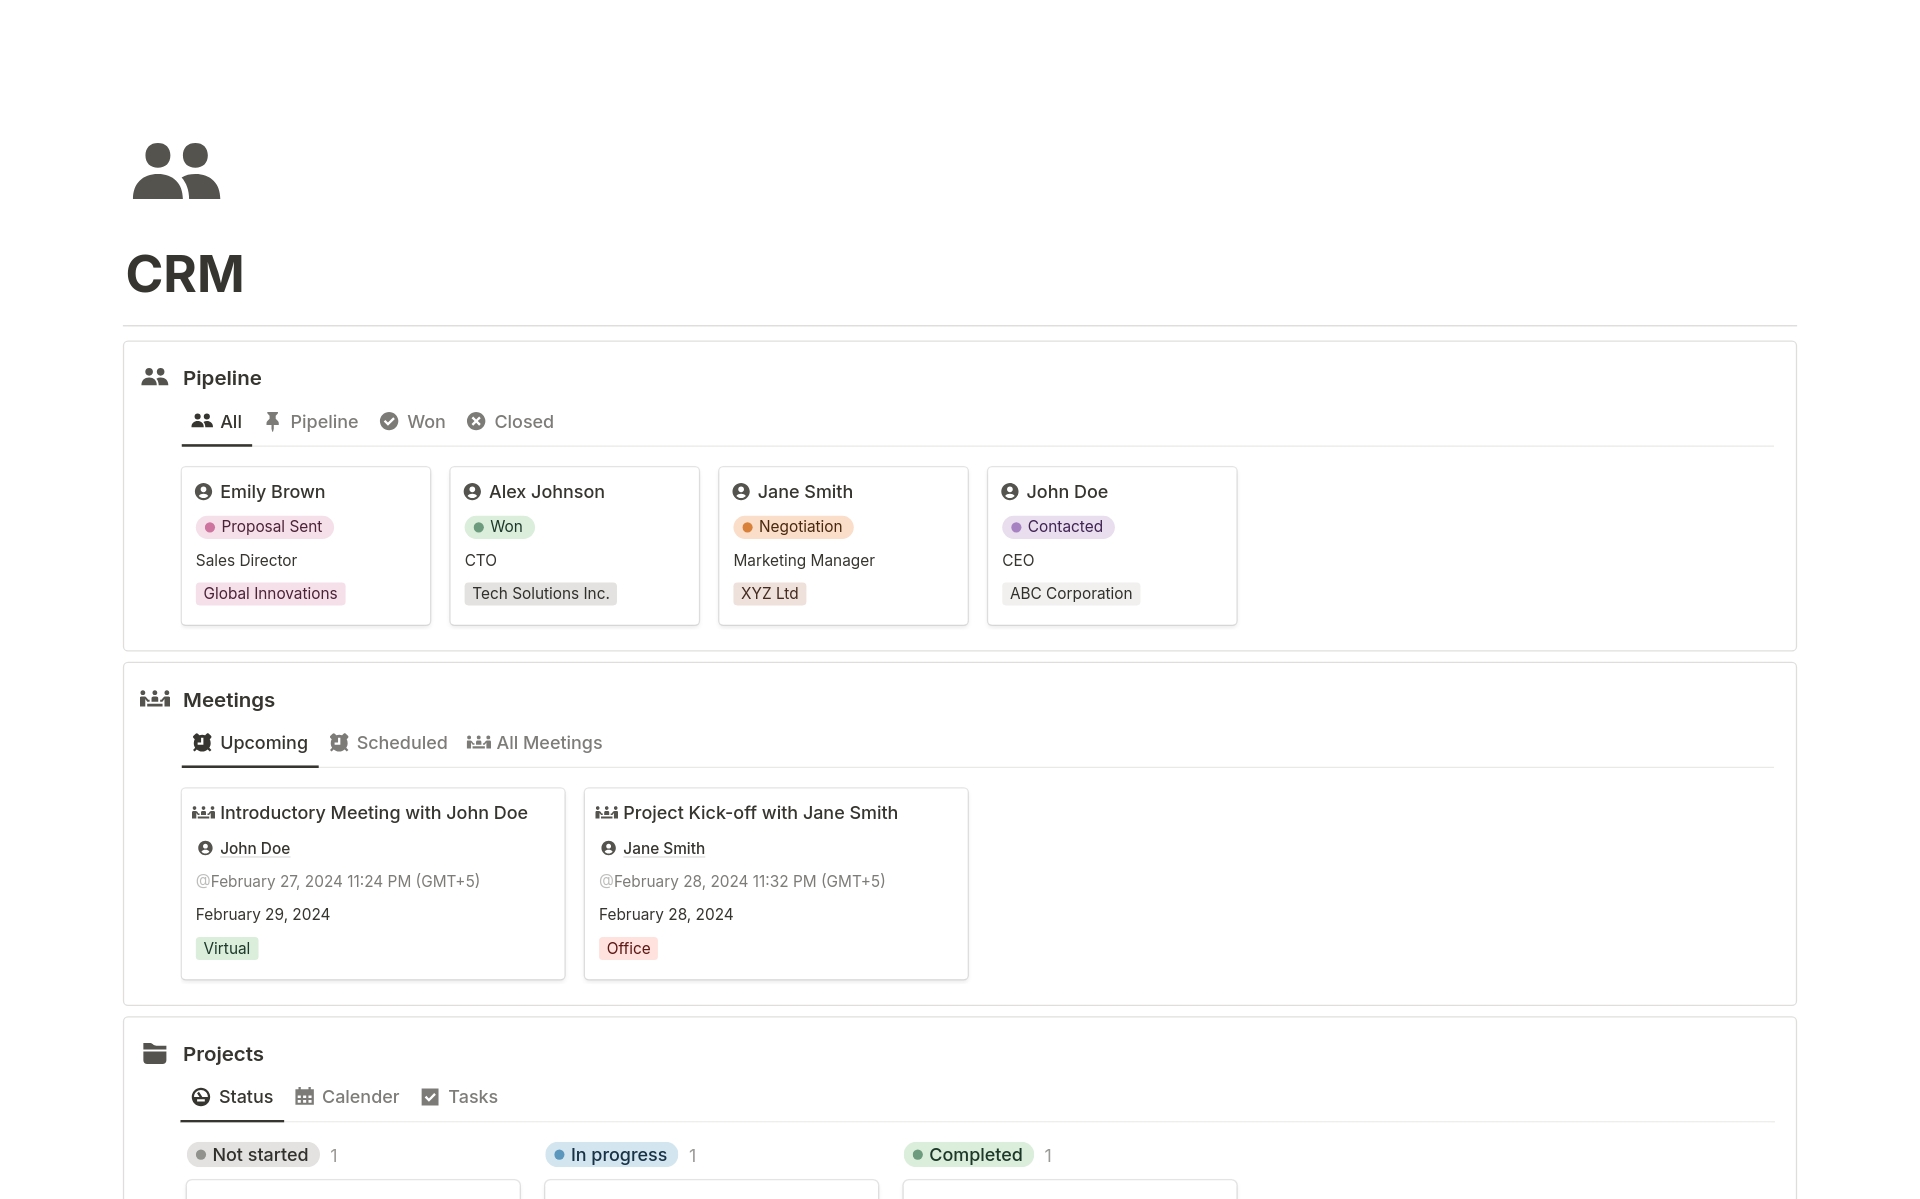Image resolution: width=1920 pixels, height=1199 pixels.
Task: Click the meeting icon on the Introductory Meeting card
Action: click(x=203, y=813)
